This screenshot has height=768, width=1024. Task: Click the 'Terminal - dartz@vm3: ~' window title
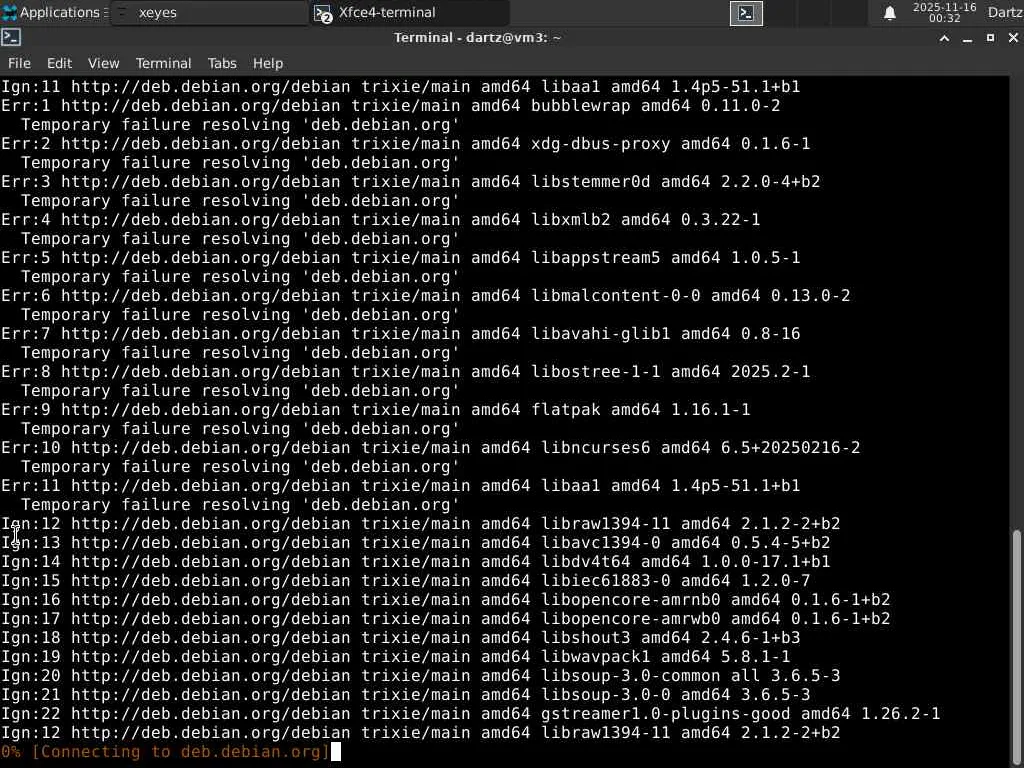[x=477, y=38]
